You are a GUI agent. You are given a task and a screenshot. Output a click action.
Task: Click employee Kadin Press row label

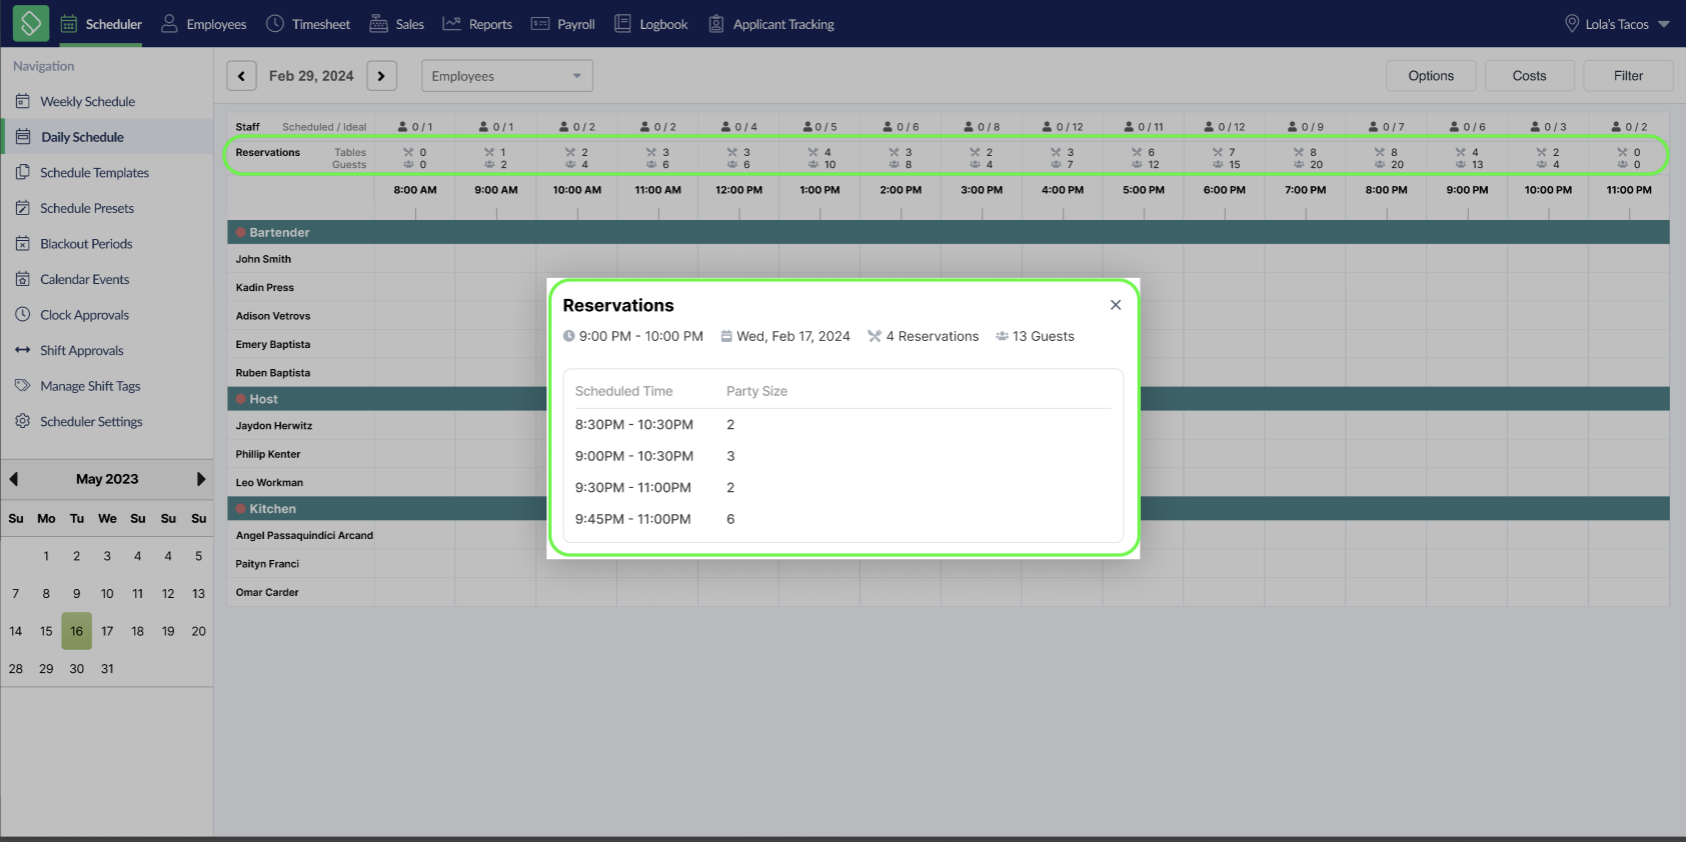click(265, 288)
